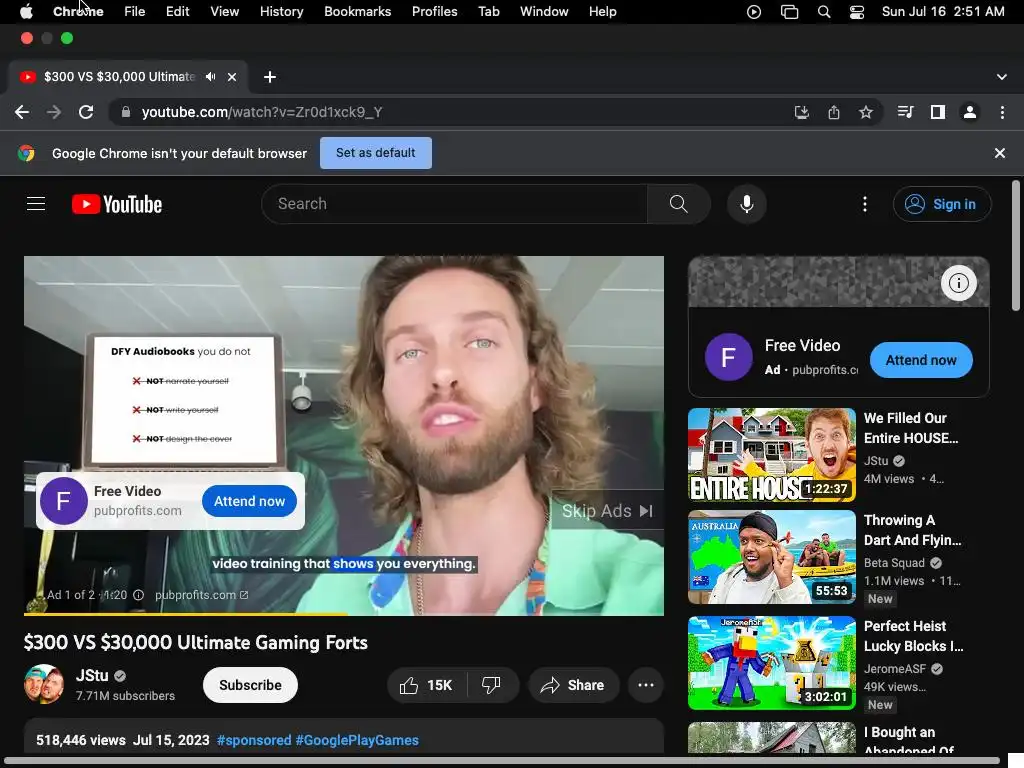
Task: Click the JeromeASF channel name
Action: [895, 669]
